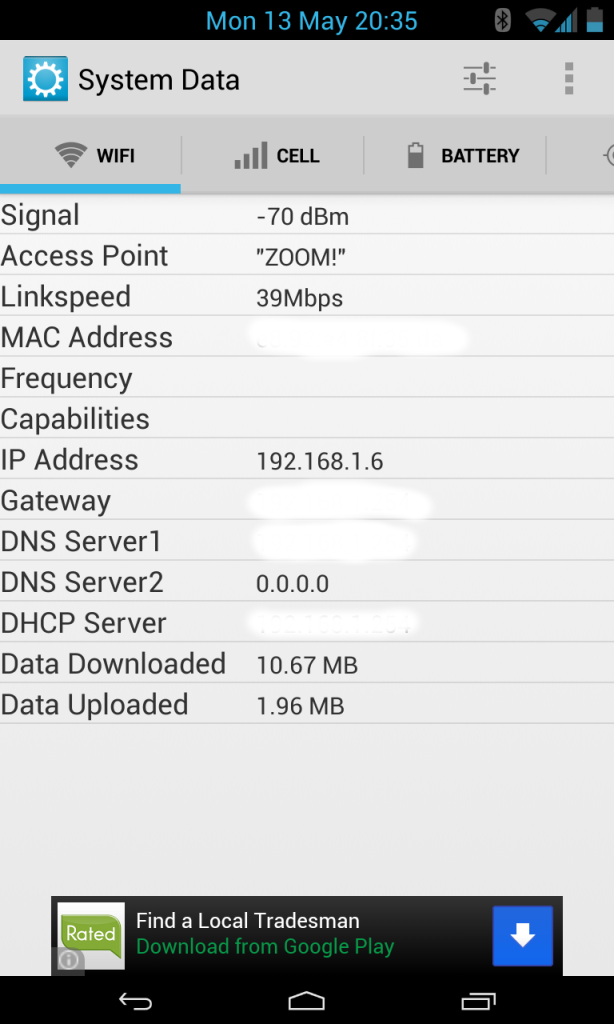Tap the System Data gear app icon
Screen dimensions: 614x1024
point(45,79)
